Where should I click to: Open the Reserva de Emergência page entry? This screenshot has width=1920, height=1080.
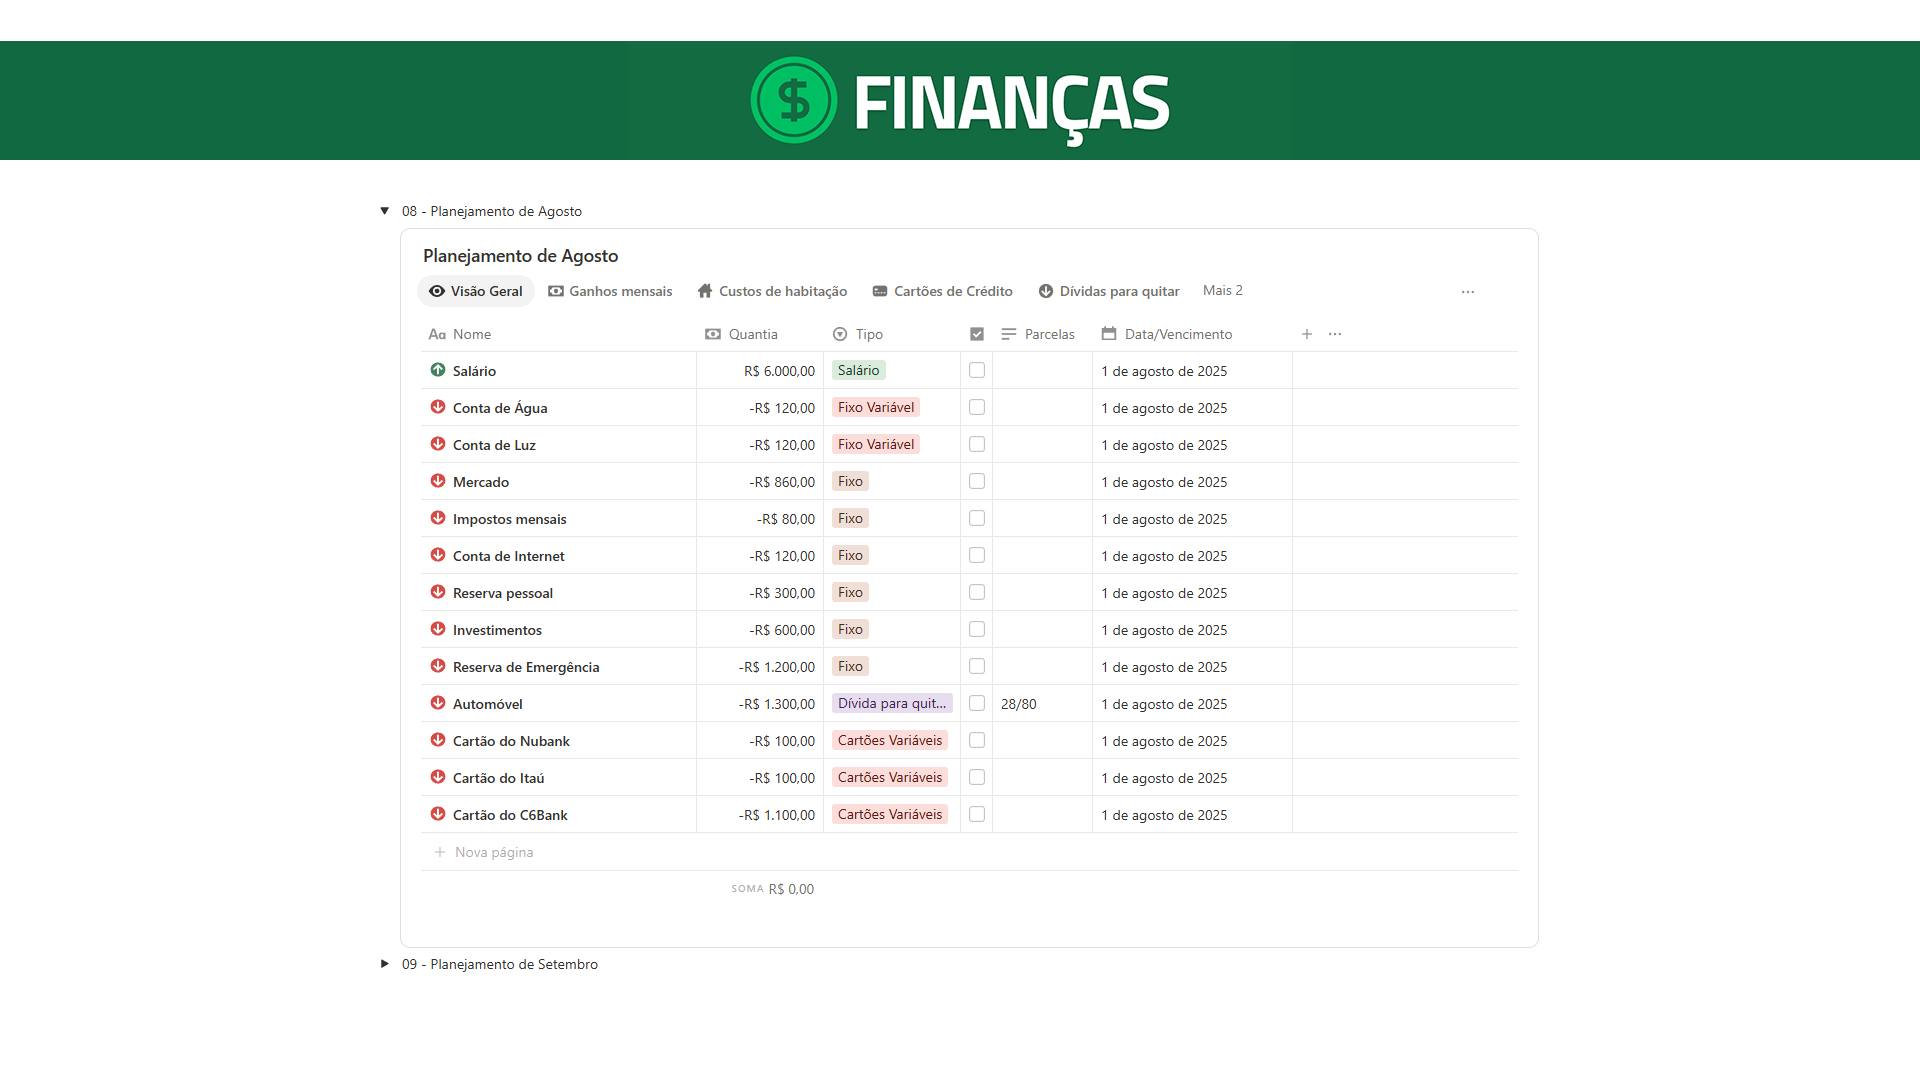(x=526, y=667)
